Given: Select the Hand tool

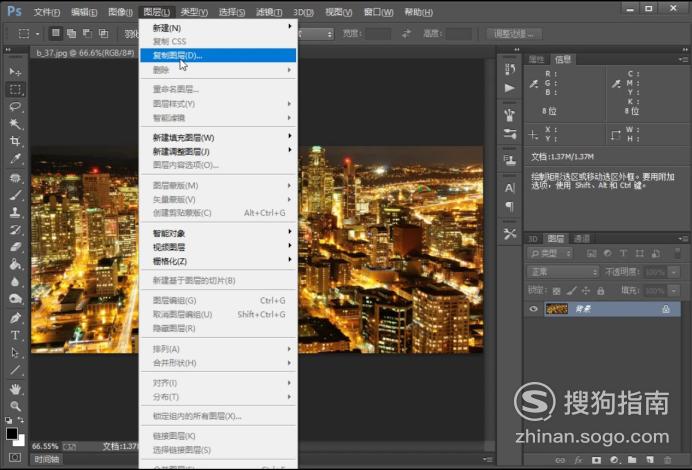Looking at the screenshot, I should pyautogui.click(x=15, y=389).
